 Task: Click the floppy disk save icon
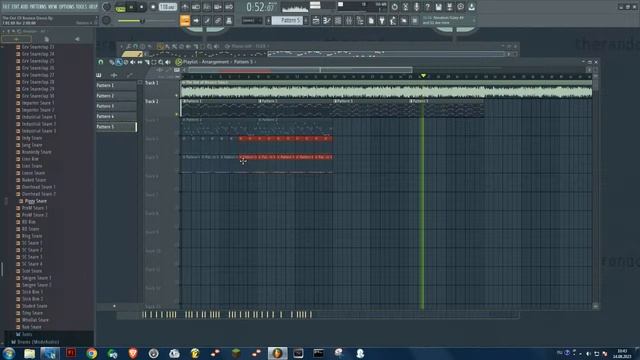coord(438,7)
